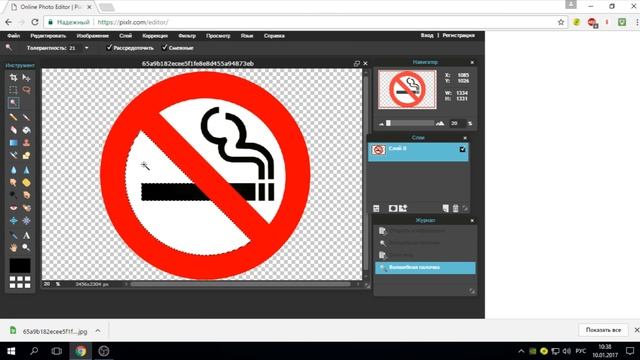
Task: Select the Gradient tool
Action: click(13, 143)
